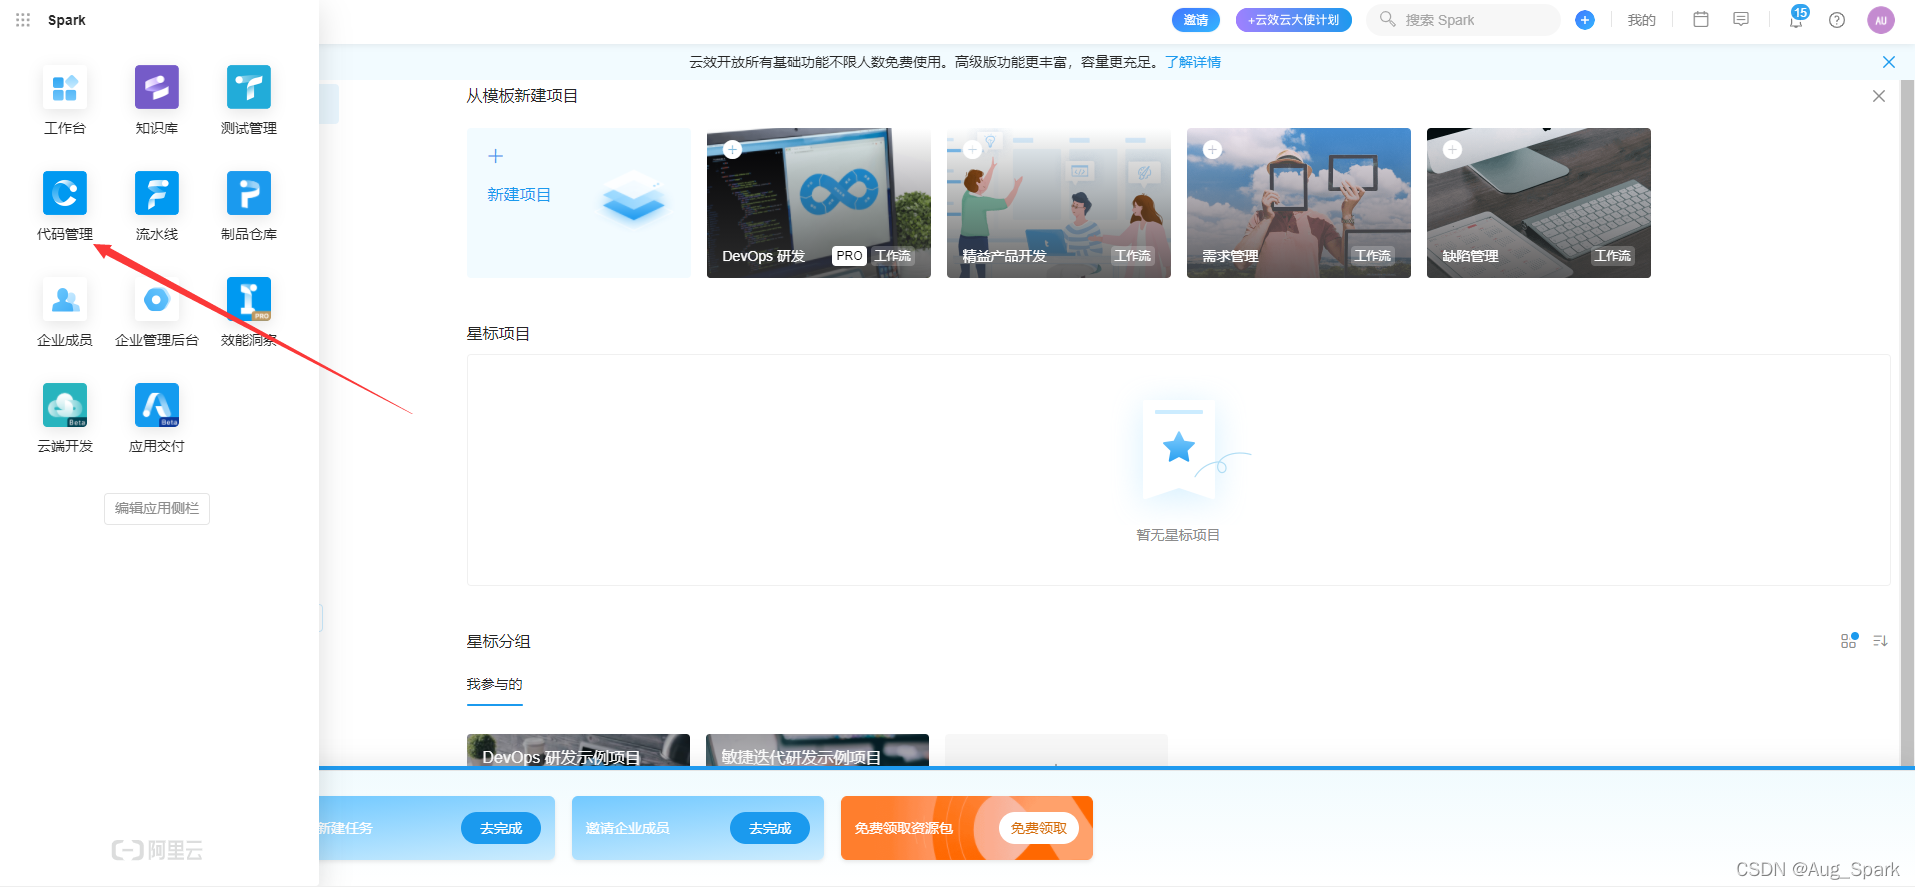
Task: Open the 云端开发 cloud development app
Action: (65, 417)
